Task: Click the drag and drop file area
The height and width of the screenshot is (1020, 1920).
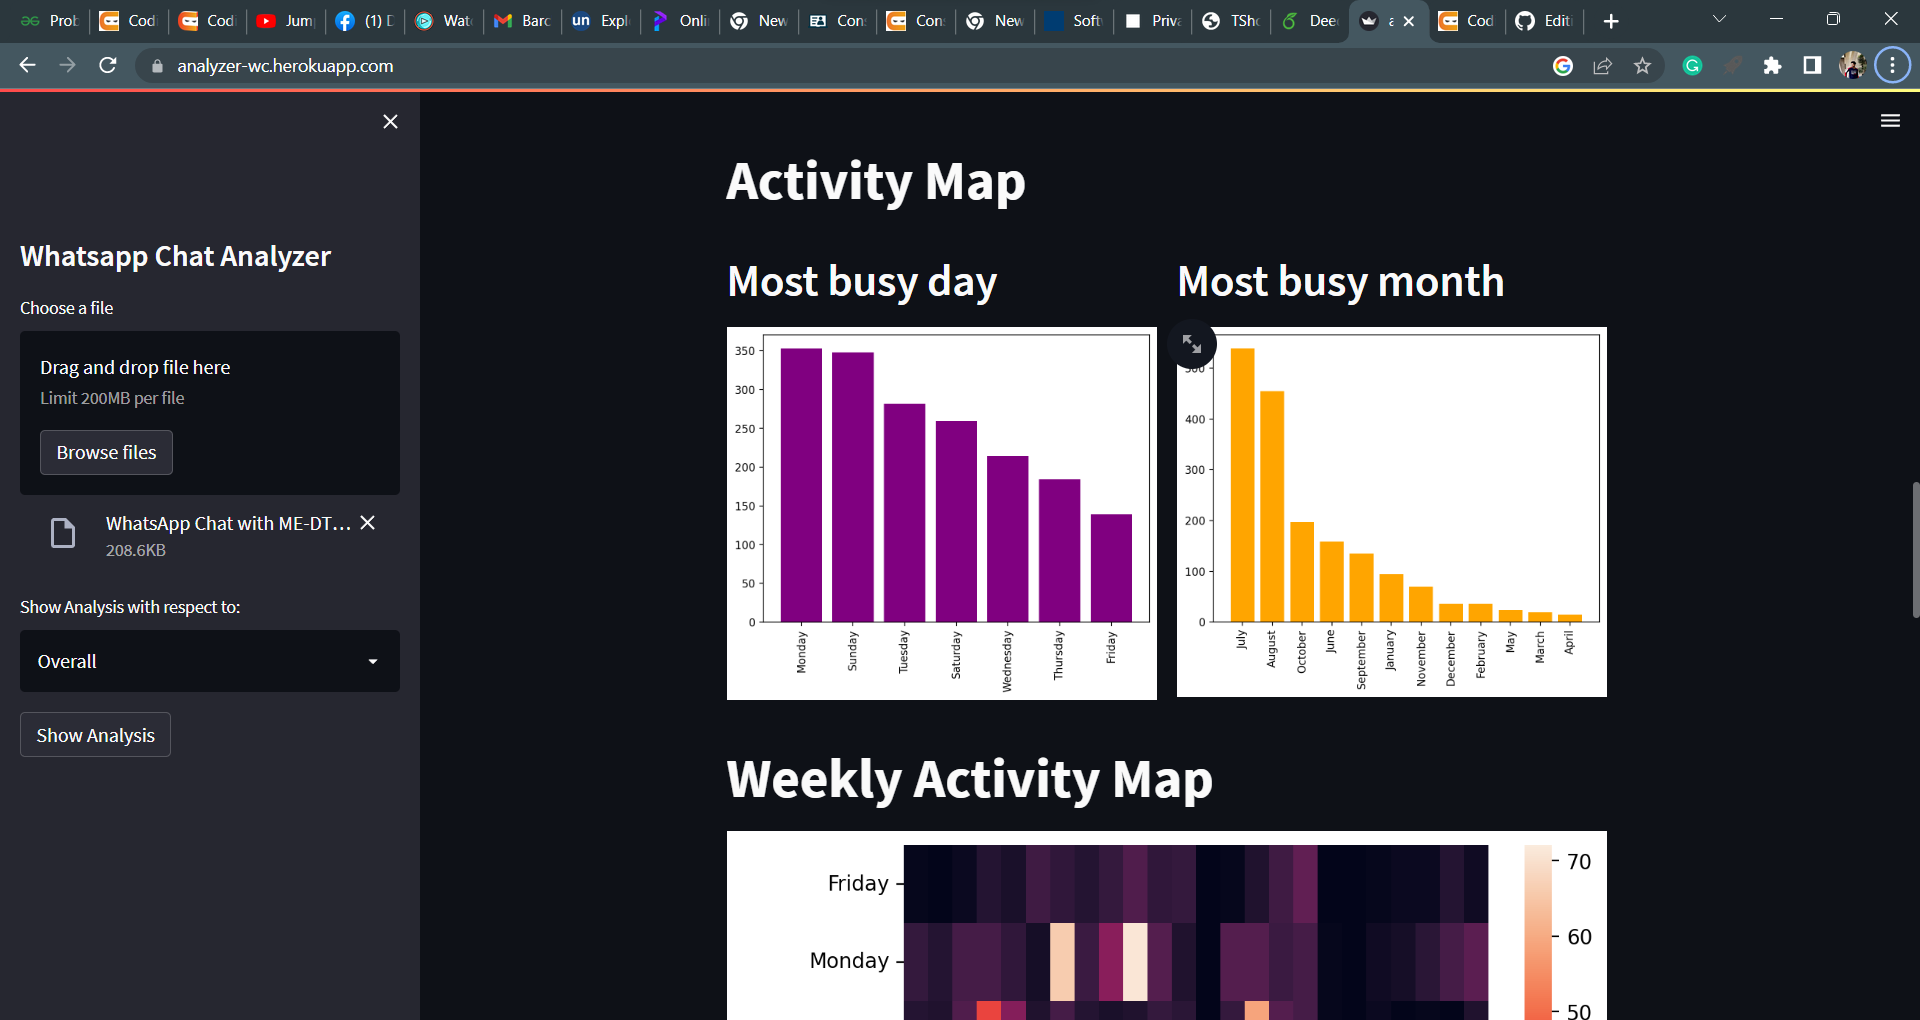Action: tap(210, 412)
